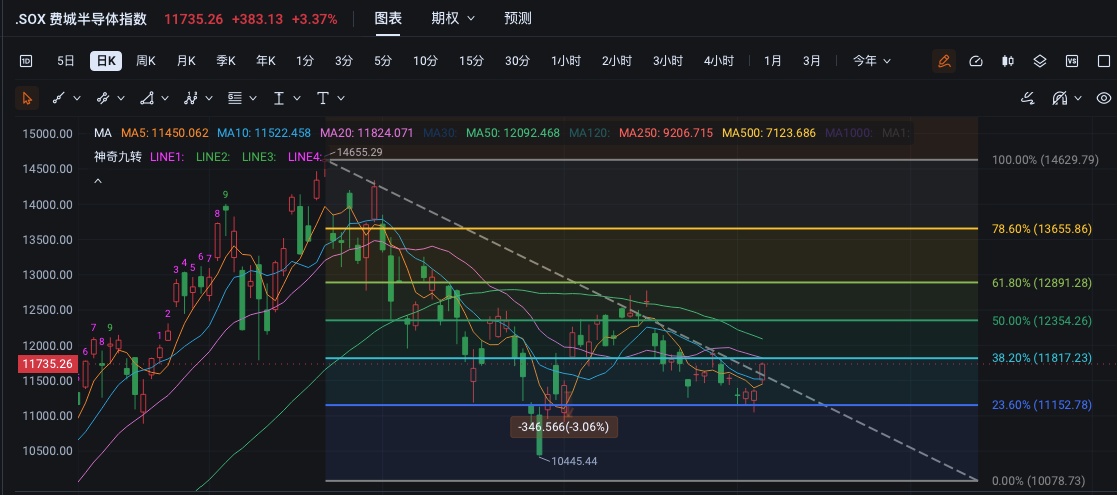Open the 期权 tab dropdown
This screenshot has height=495, width=1117.
(453, 19)
